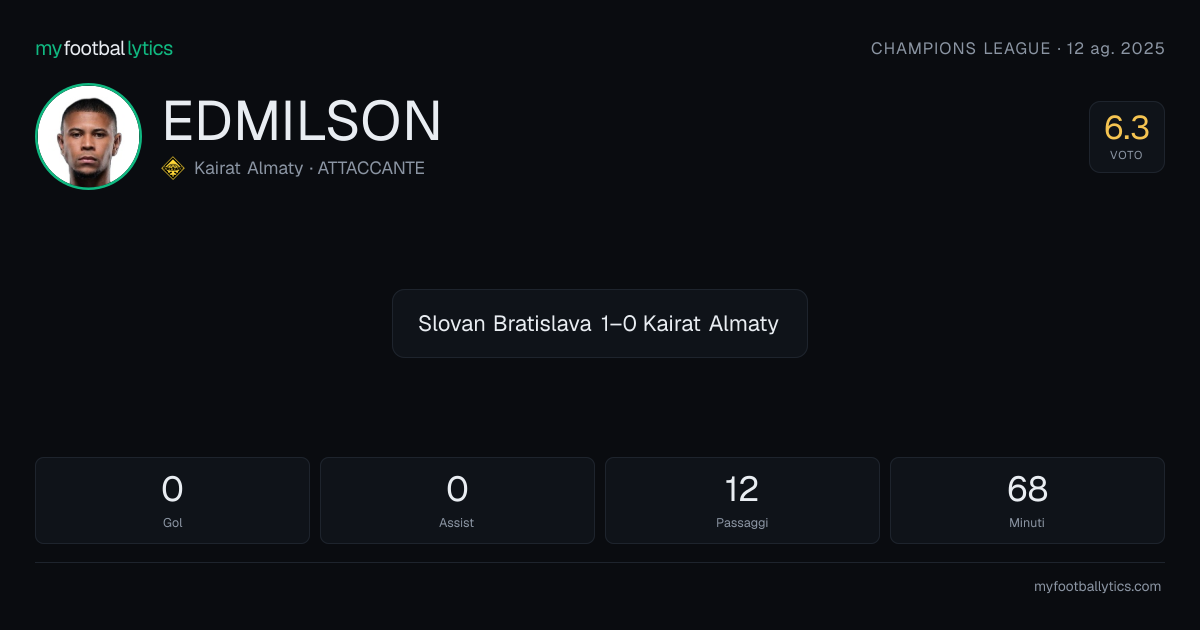1200x630 pixels.
Task: Click the 6.3 Voto rating badge
Action: coord(1127,137)
